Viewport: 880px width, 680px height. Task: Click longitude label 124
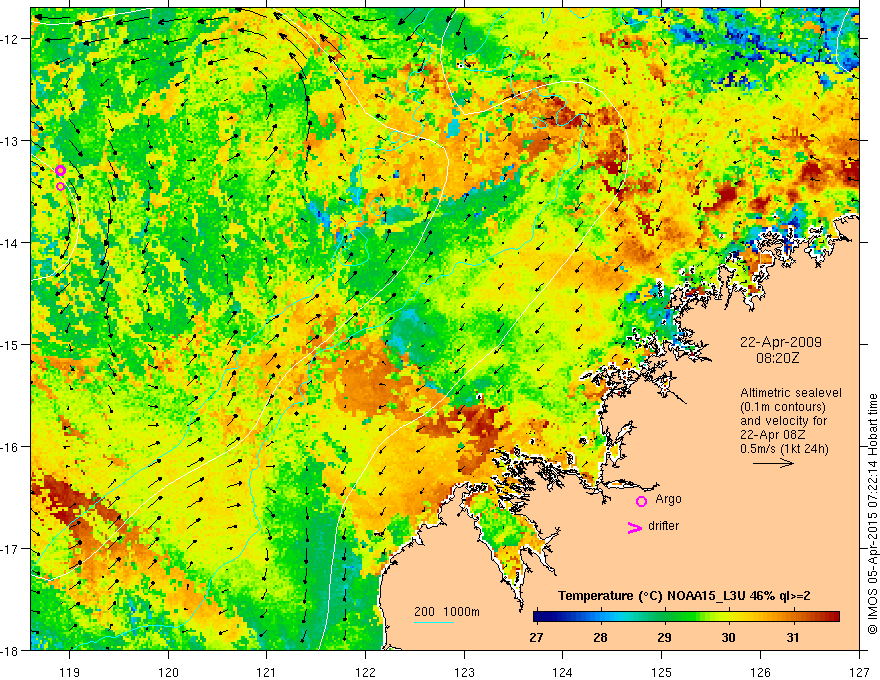563,672
